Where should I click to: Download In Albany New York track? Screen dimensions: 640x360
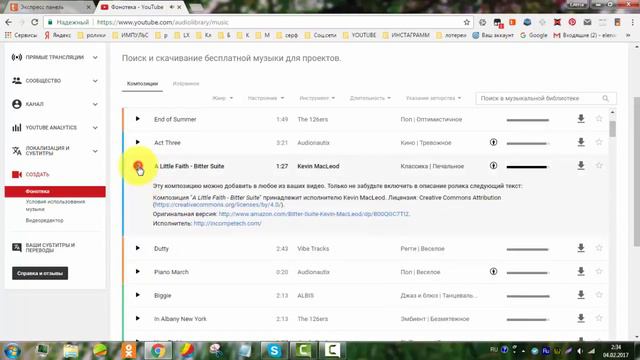pyautogui.click(x=581, y=318)
